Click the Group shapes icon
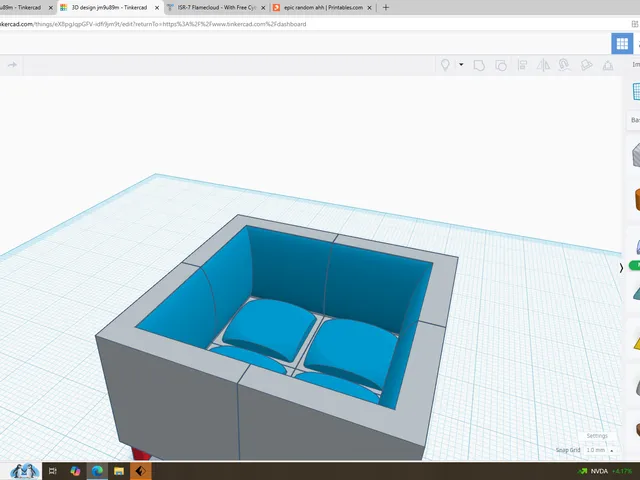Screen dimensions: 640x480 tap(479, 65)
